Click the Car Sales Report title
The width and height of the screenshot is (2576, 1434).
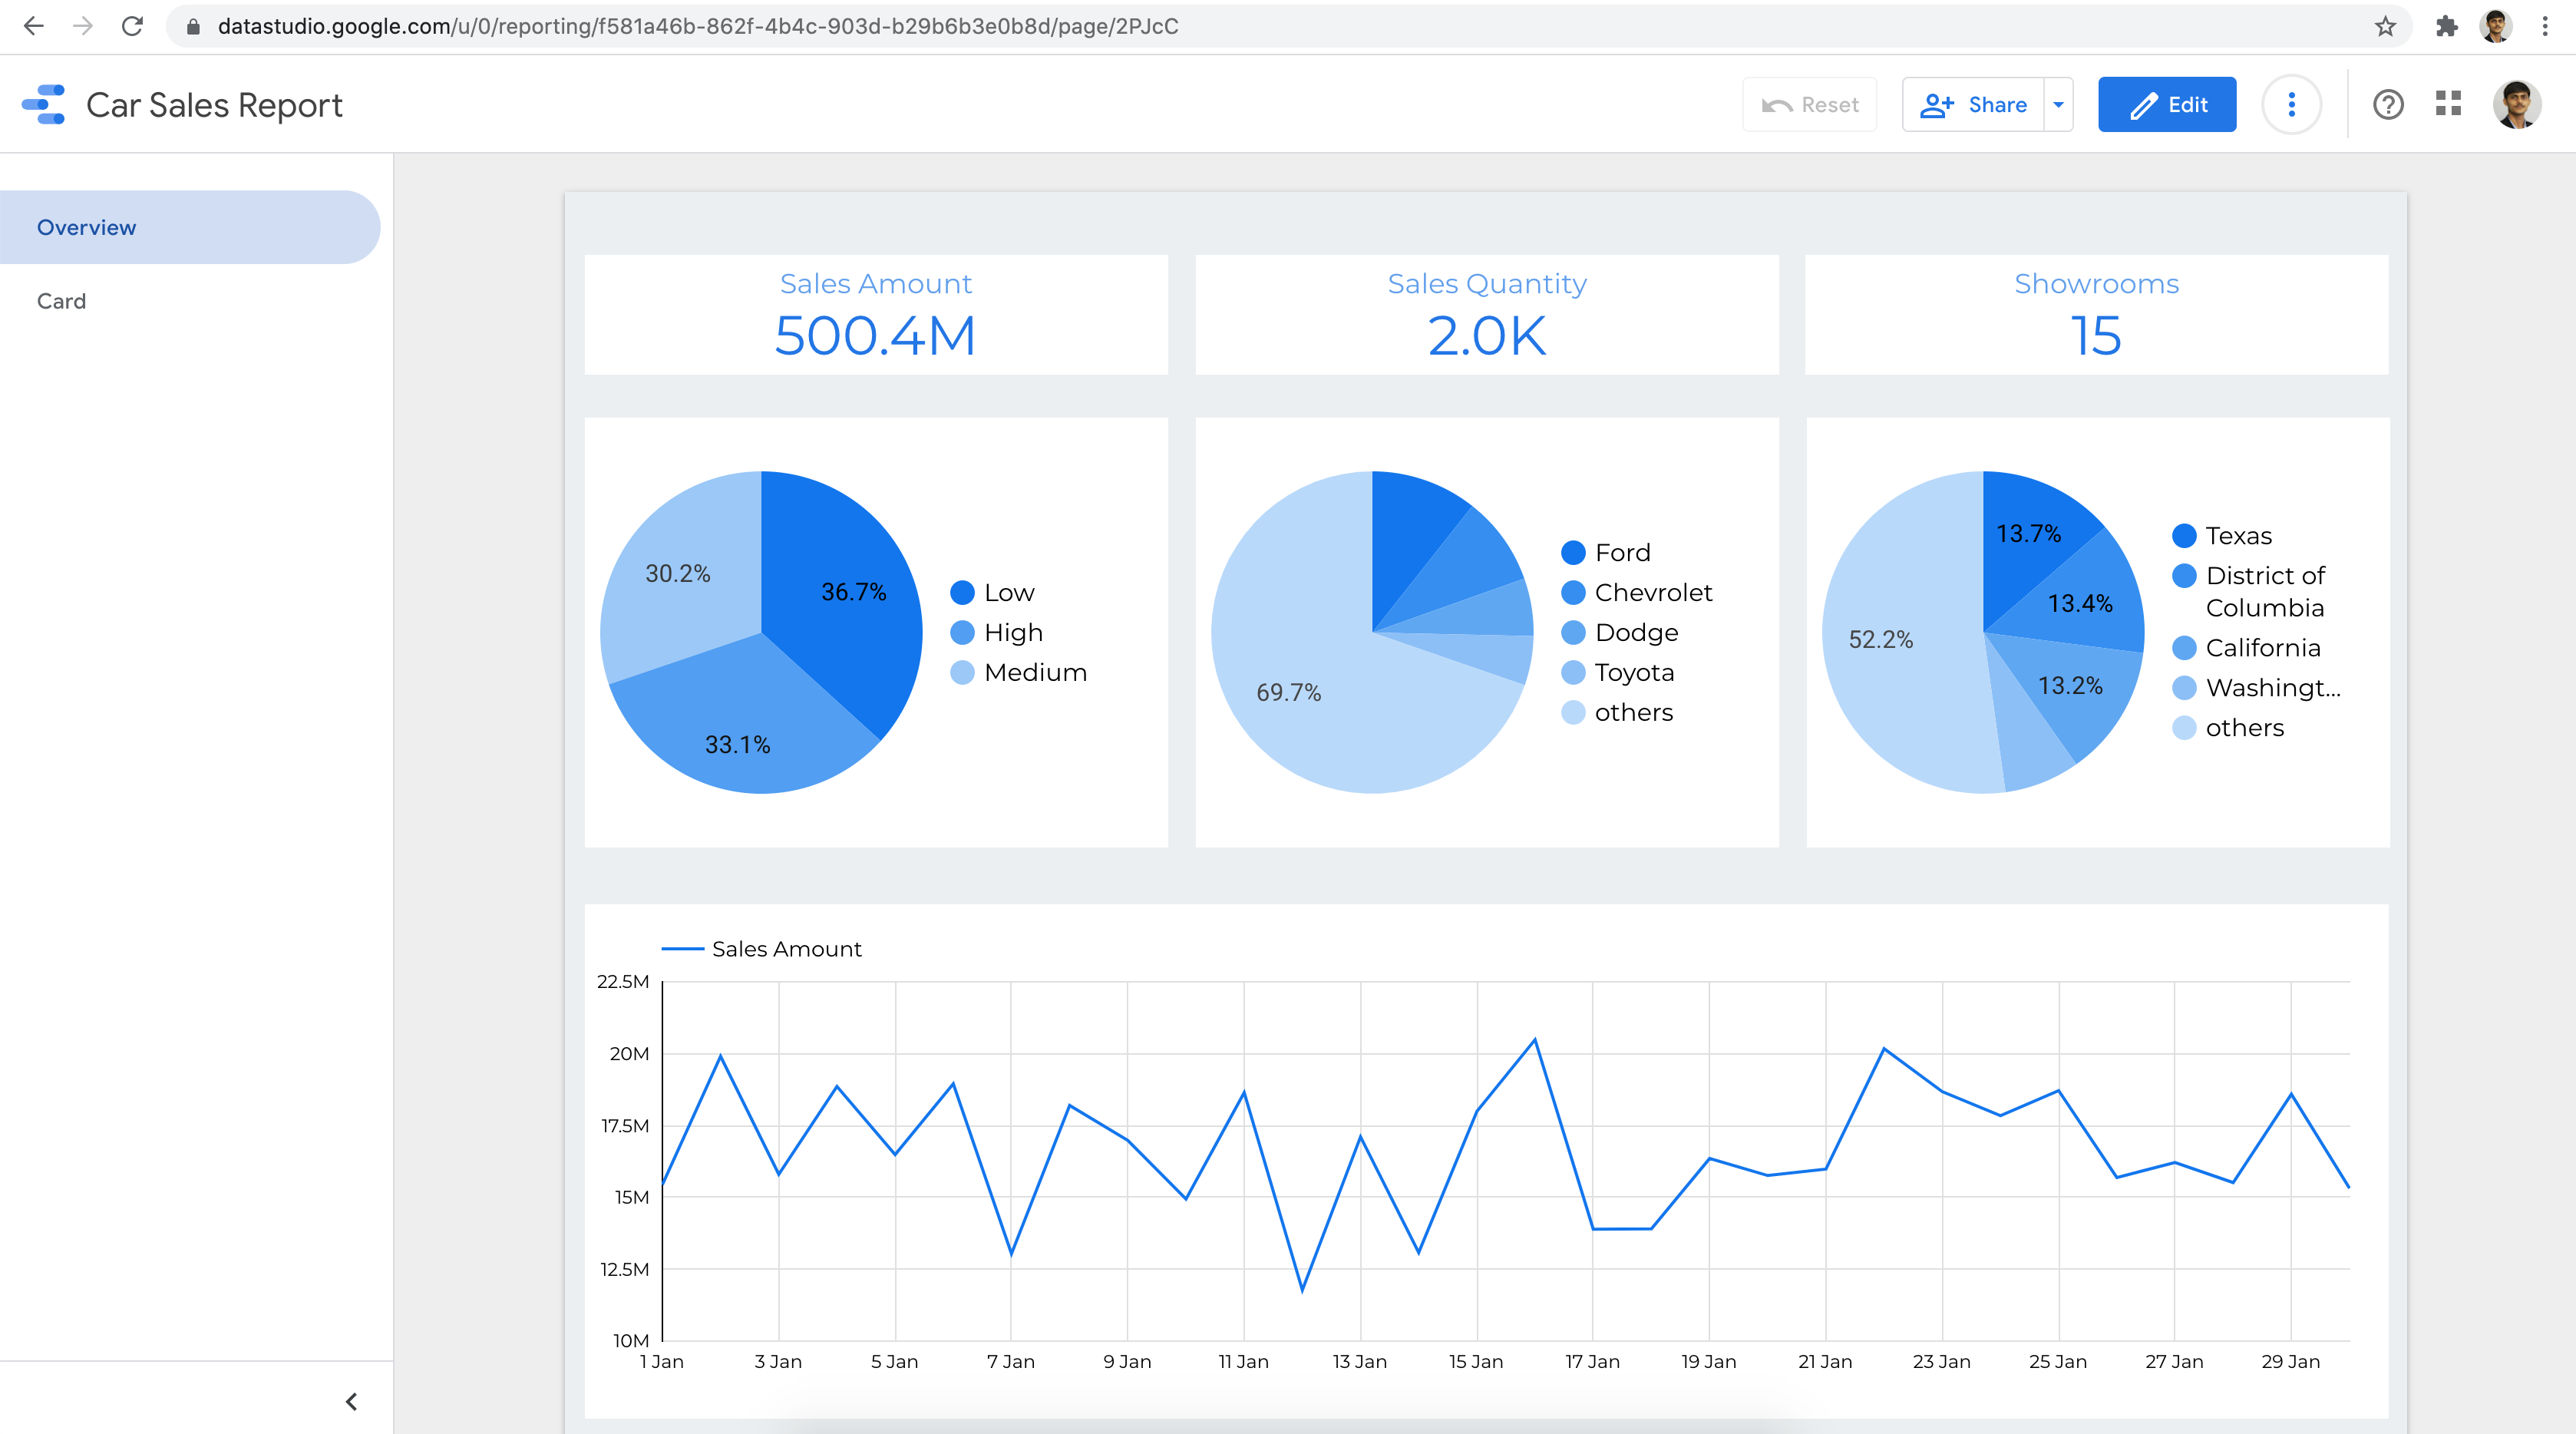(x=214, y=105)
